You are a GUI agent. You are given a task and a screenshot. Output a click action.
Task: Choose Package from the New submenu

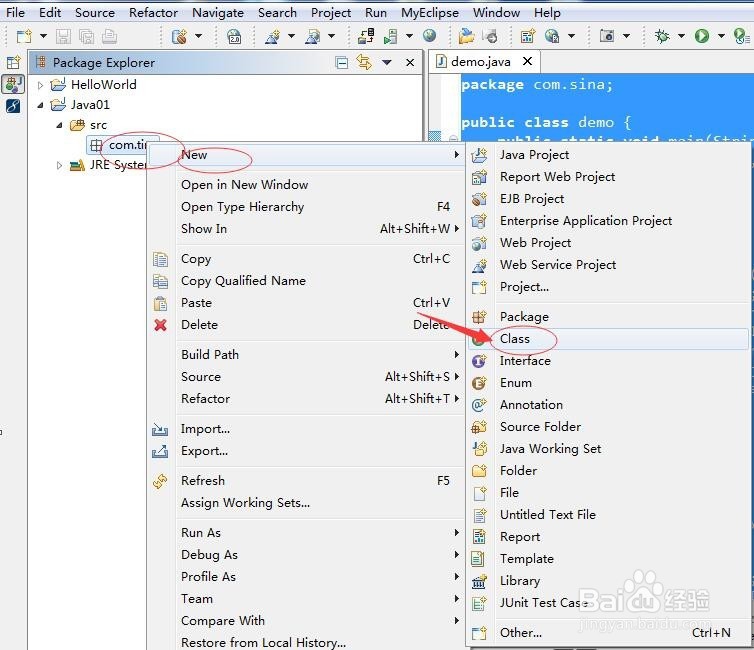click(608, 317)
